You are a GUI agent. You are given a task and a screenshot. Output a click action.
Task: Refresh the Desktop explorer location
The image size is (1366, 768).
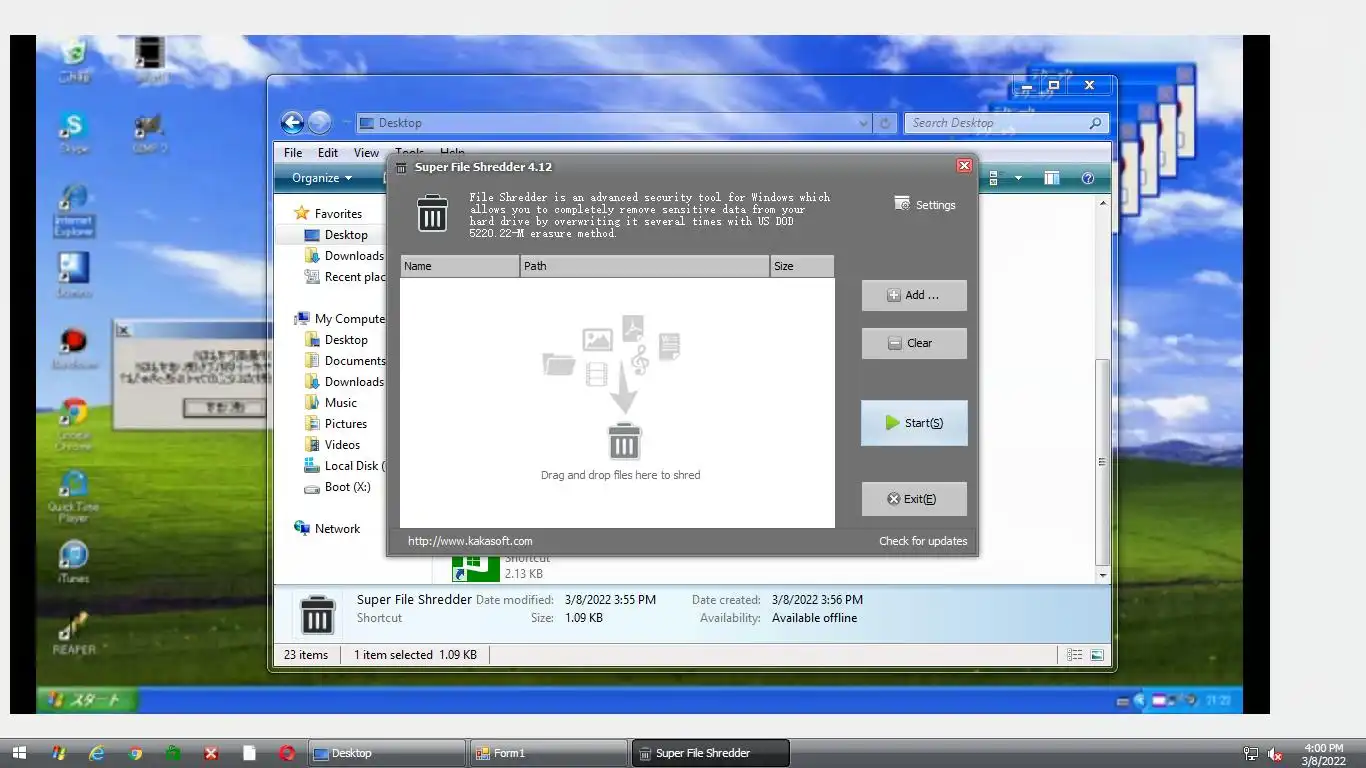point(884,123)
